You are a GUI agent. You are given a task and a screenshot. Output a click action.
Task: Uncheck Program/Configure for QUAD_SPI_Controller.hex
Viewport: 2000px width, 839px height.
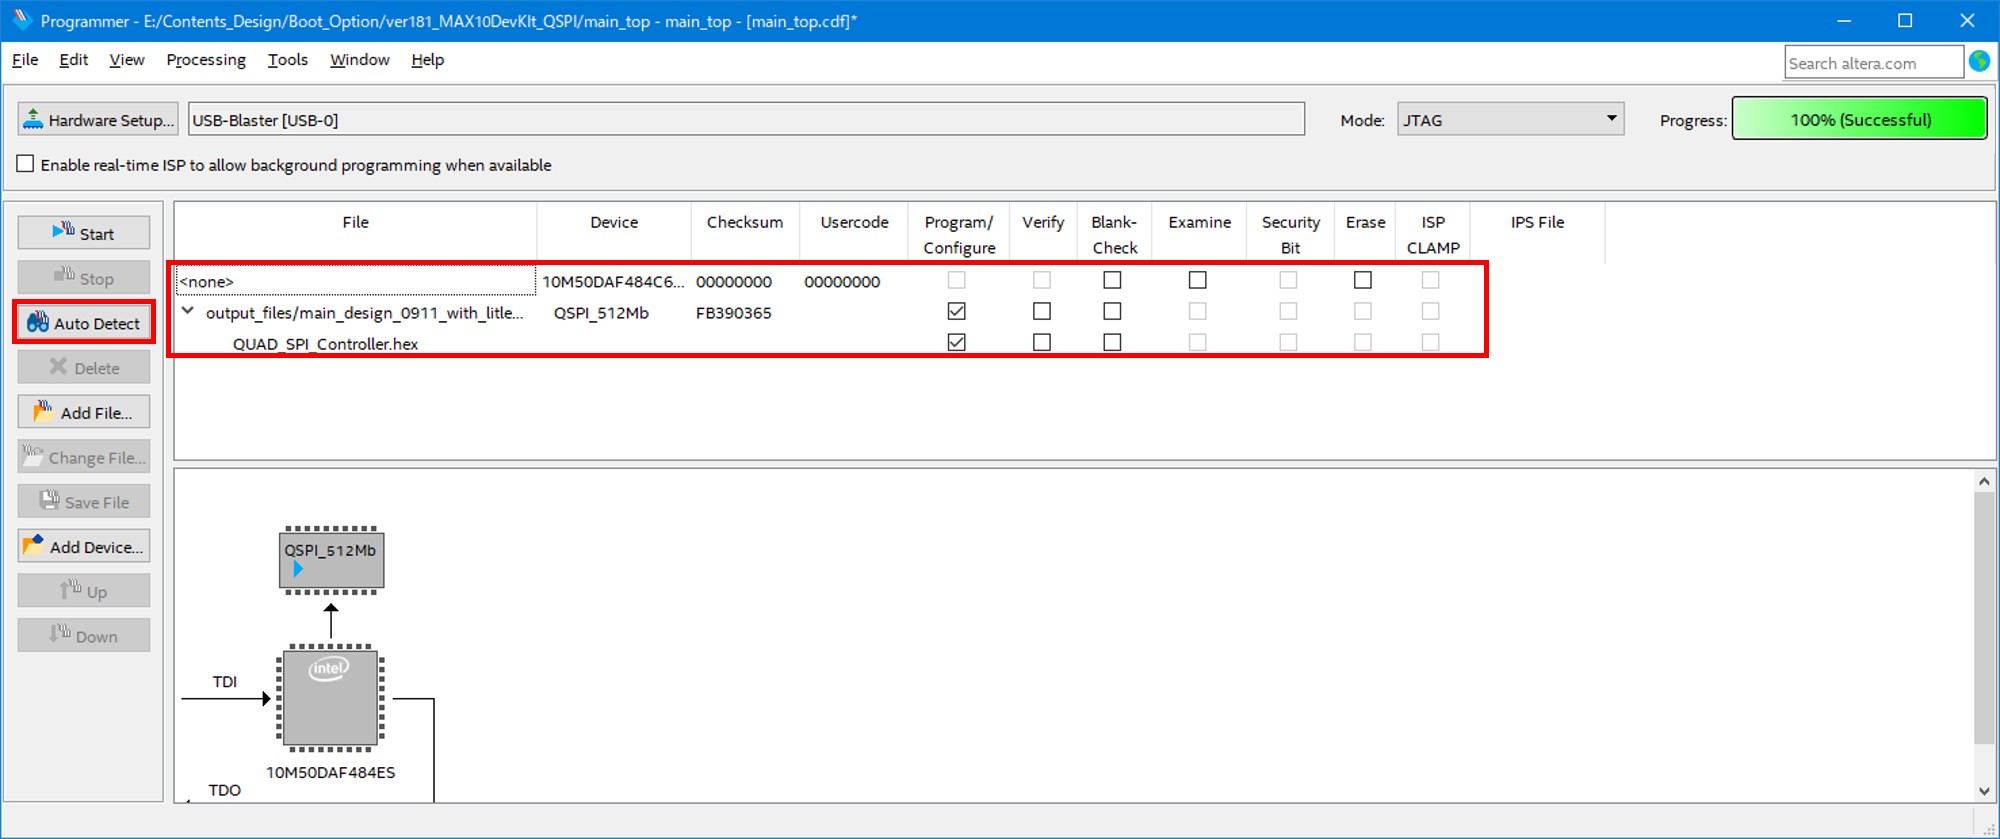pos(957,342)
